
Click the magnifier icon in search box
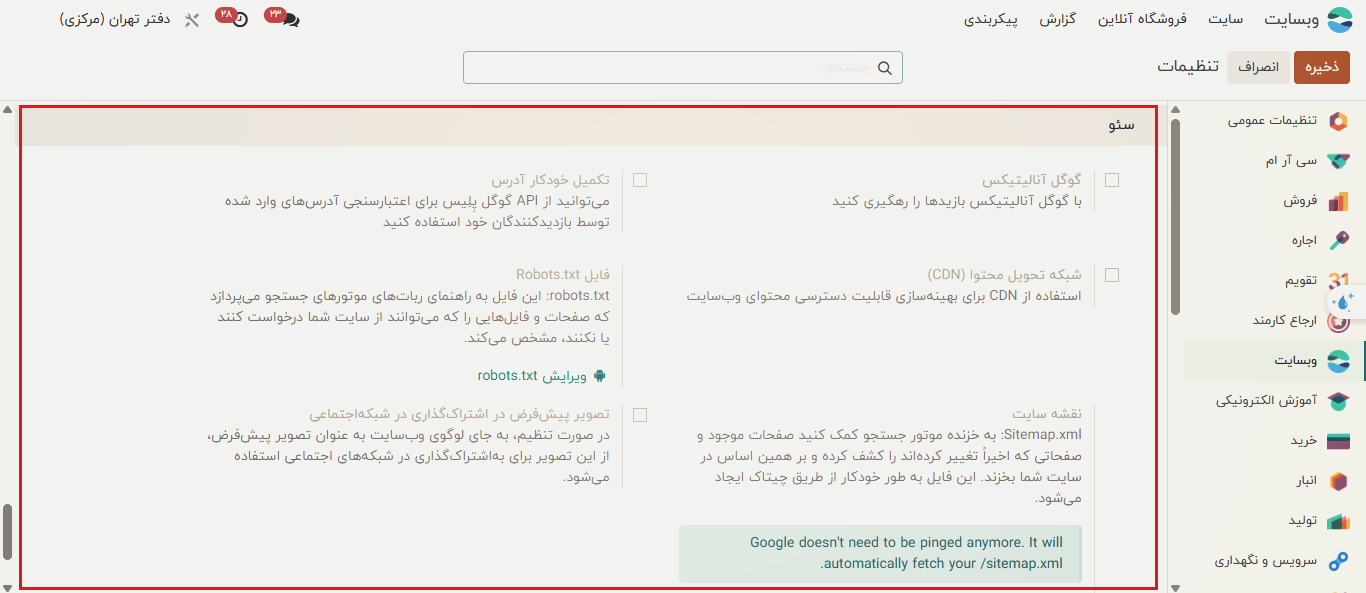(885, 68)
